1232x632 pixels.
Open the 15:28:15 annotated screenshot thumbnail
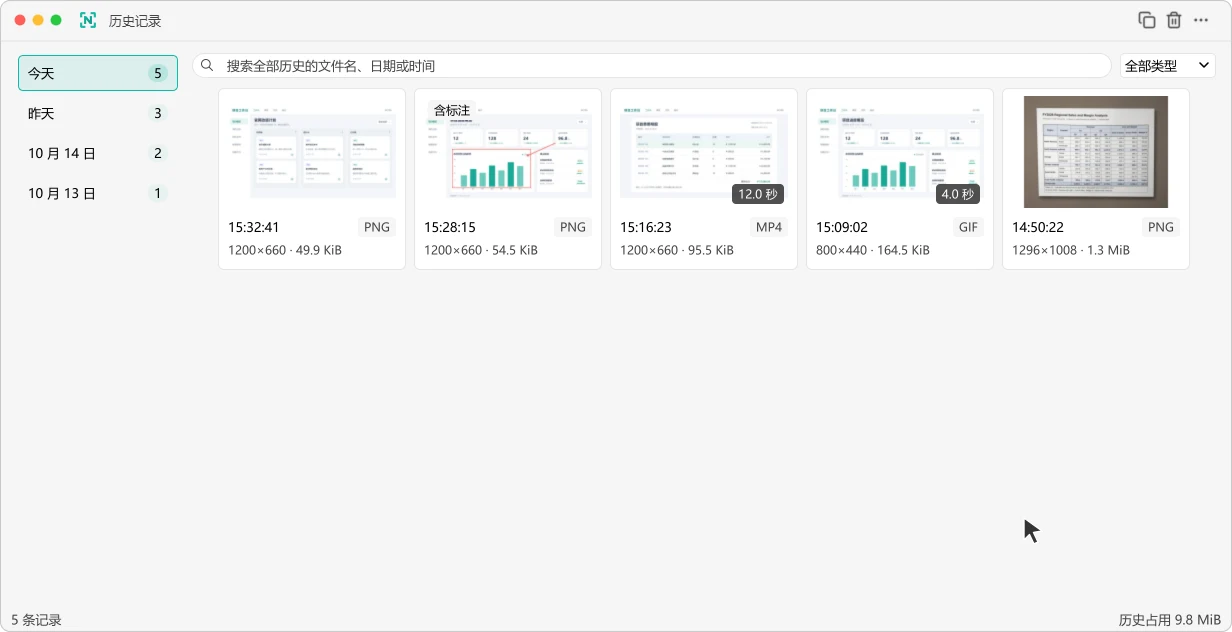(508, 152)
